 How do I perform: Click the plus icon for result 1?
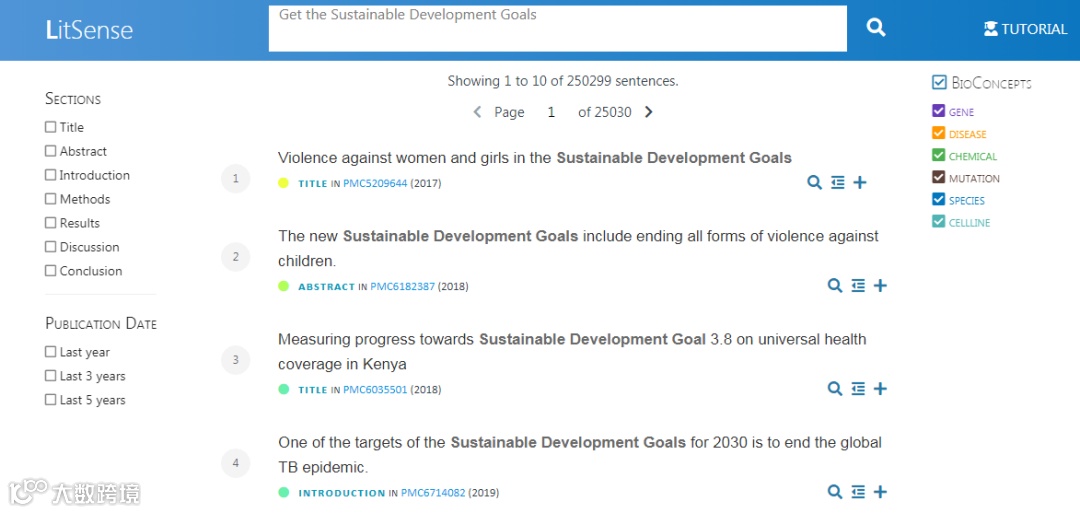(860, 183)
